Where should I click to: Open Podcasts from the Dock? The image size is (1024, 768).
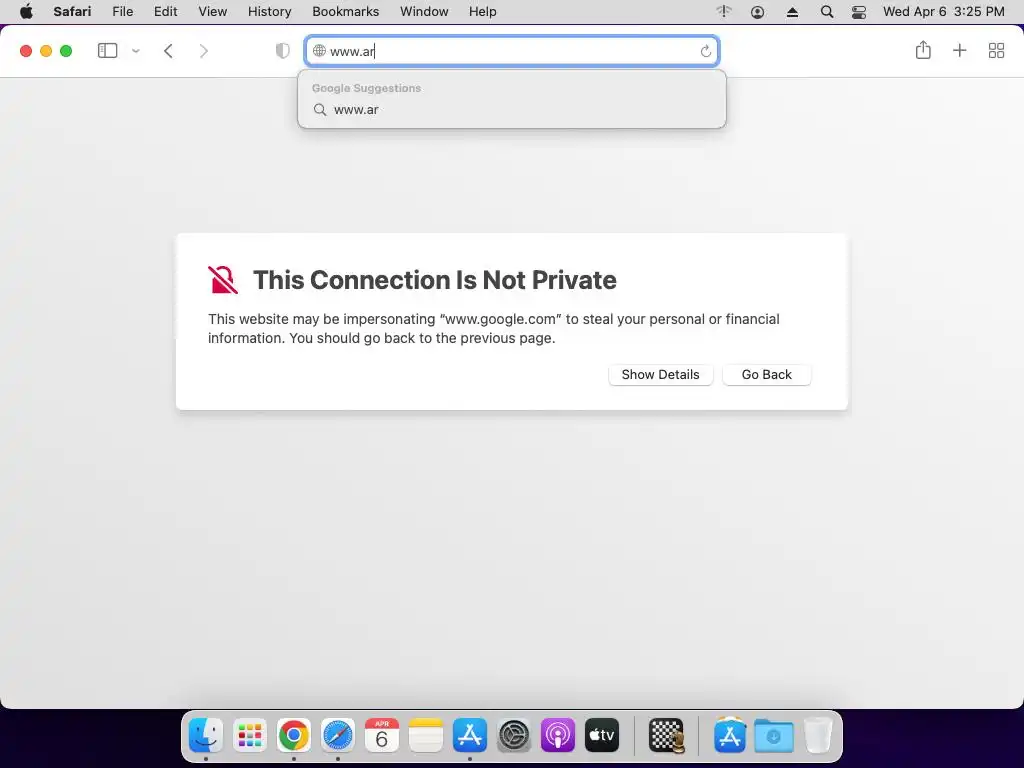[x=558, y=735]
